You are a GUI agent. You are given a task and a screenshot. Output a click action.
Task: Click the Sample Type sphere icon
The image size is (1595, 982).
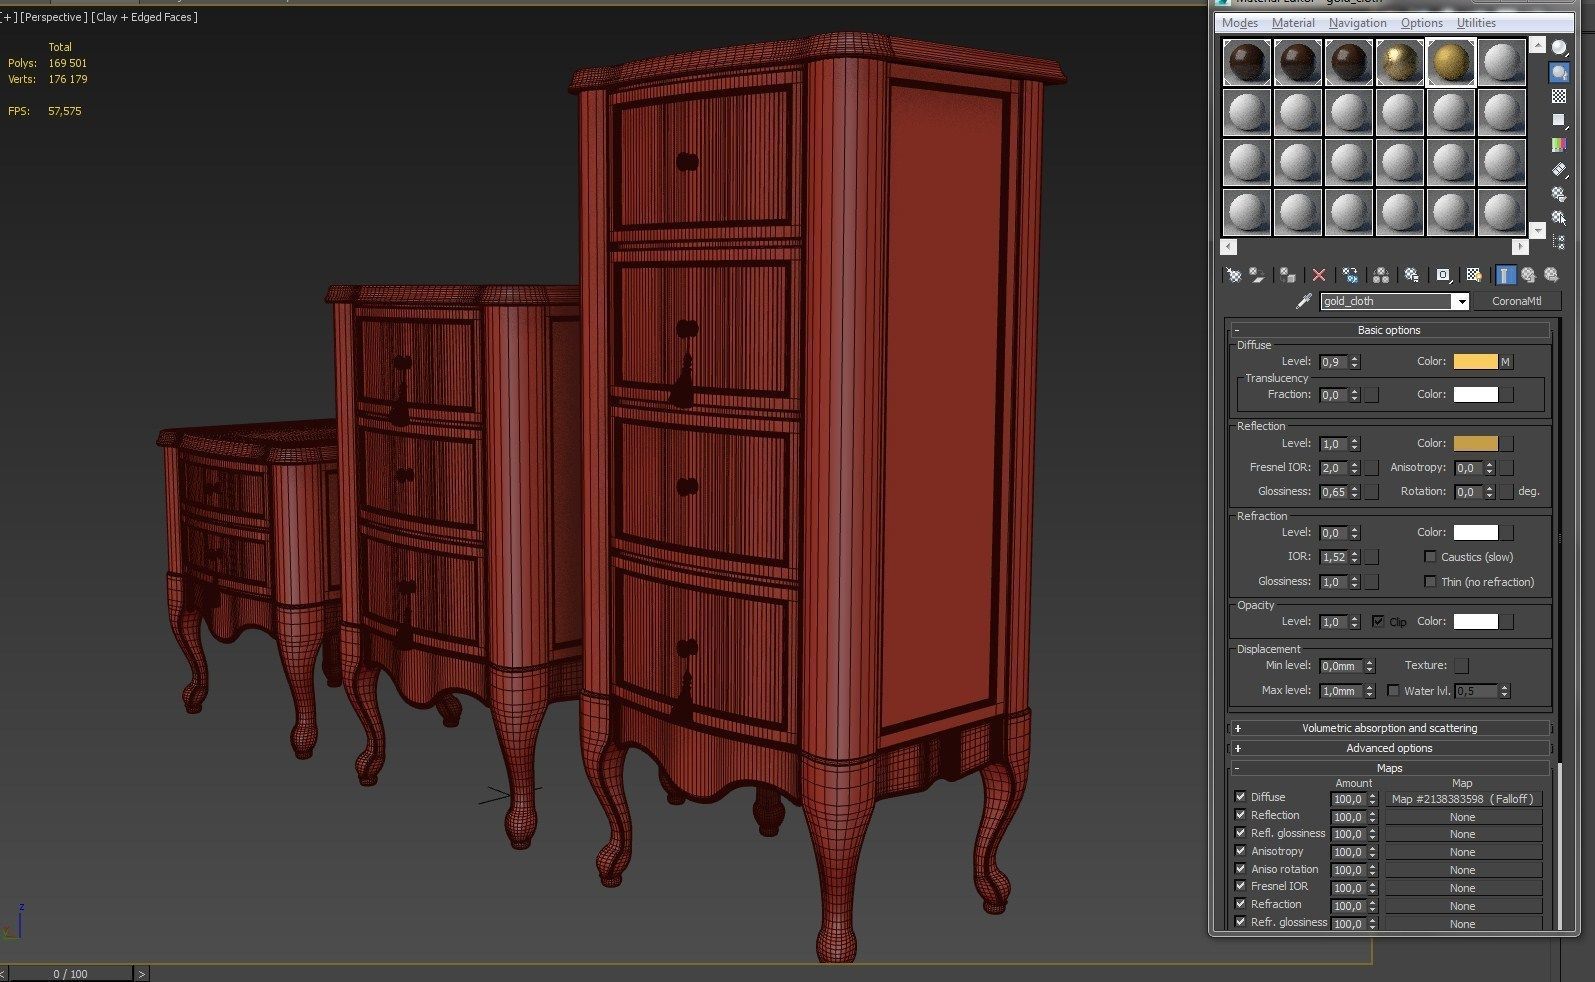(1559, 48)
